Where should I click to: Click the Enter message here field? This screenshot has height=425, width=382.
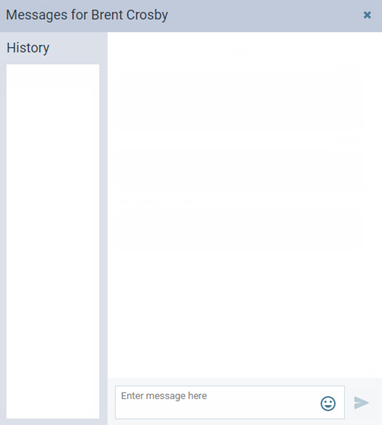click(230, 402)
